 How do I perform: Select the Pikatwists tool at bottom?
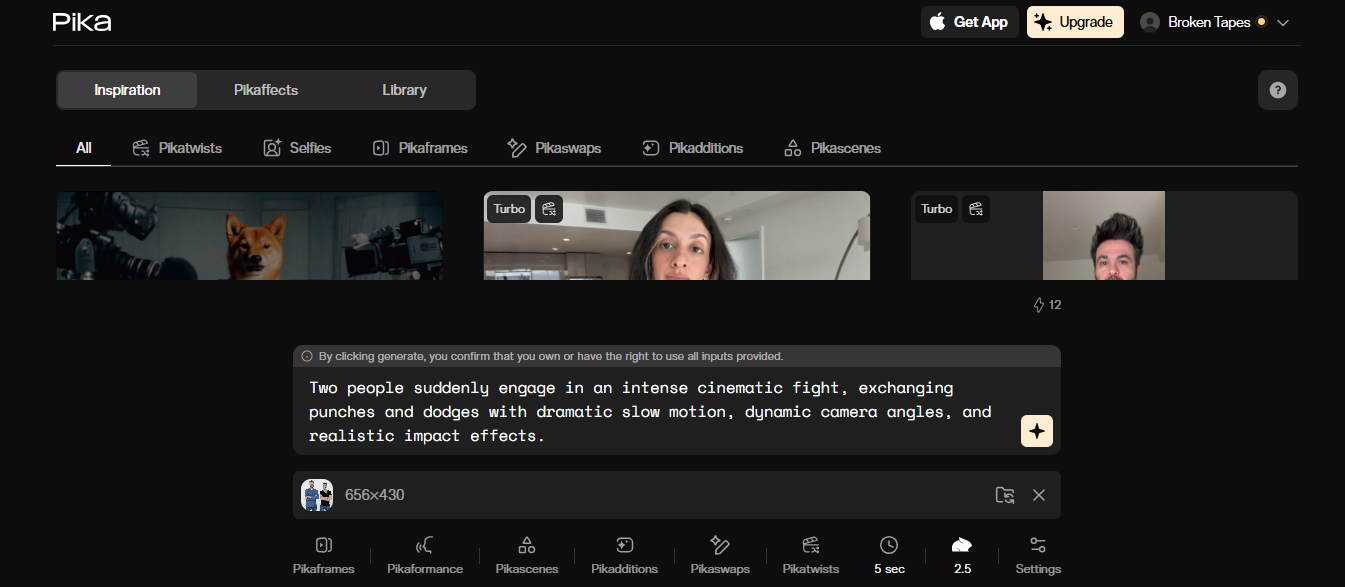[x=811, y=556]
